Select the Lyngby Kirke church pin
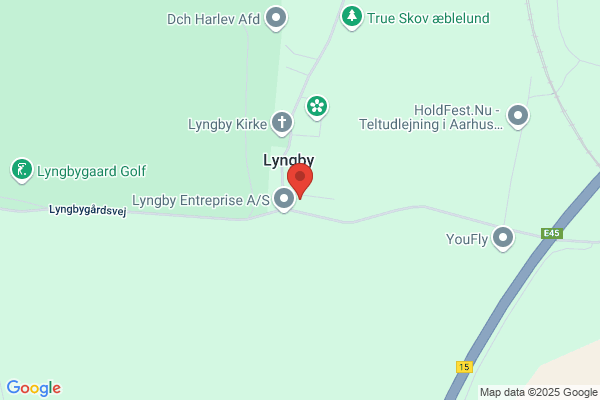Screen dimensions: 600x400 (x=282, y=123)
